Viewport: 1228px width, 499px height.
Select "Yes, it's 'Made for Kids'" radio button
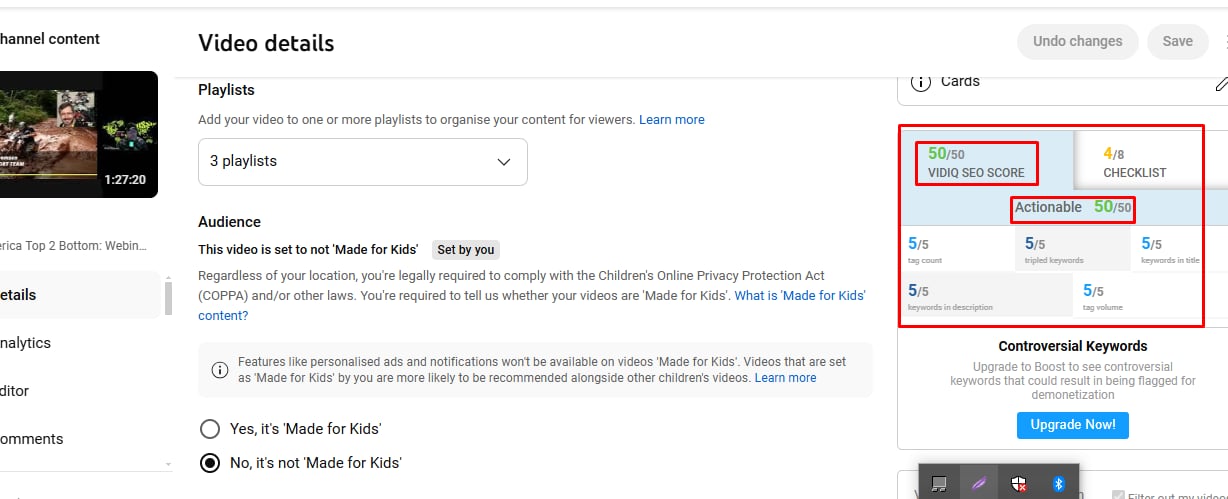[x=210, y=429]
